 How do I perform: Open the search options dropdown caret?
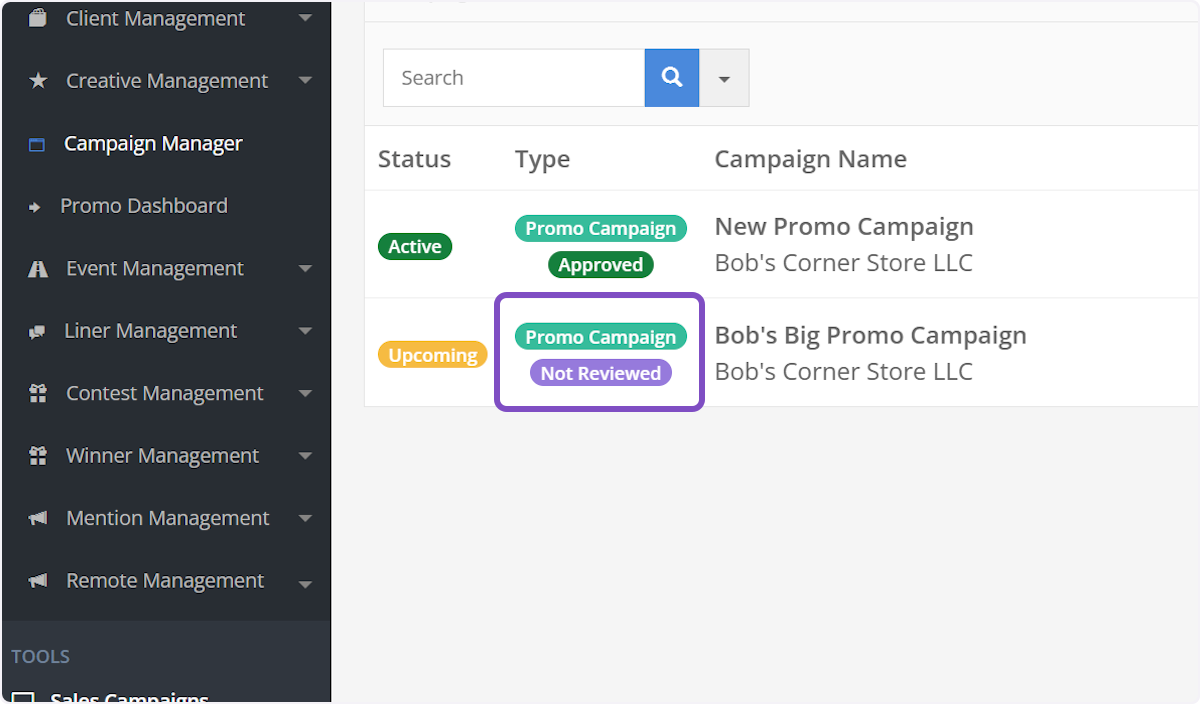coord(724,78)
